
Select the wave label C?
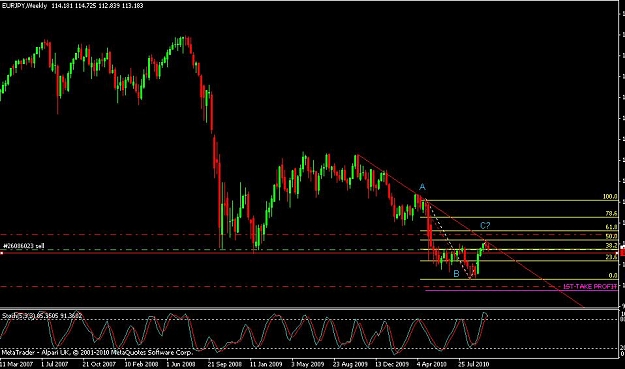pyautogui.click(x=485, y=226)
